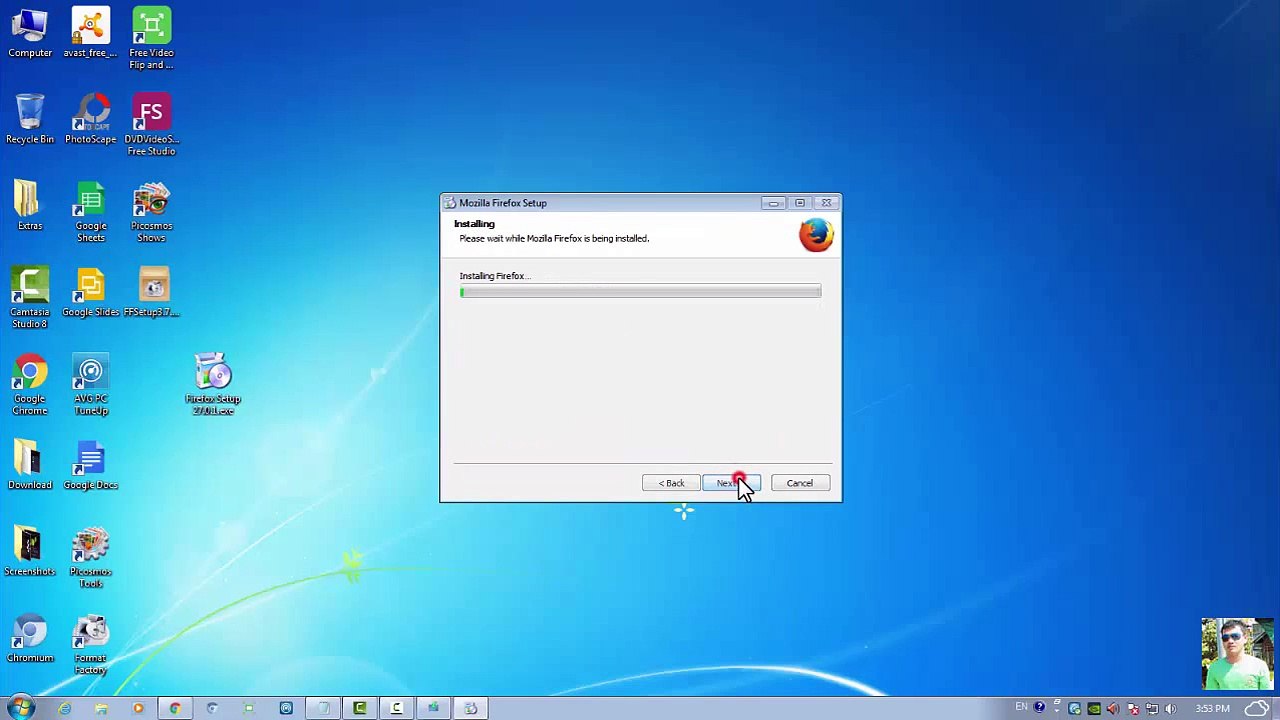Open the Computer desktop icon
This screenshot has width=1280, height=720.
(30, 34)
